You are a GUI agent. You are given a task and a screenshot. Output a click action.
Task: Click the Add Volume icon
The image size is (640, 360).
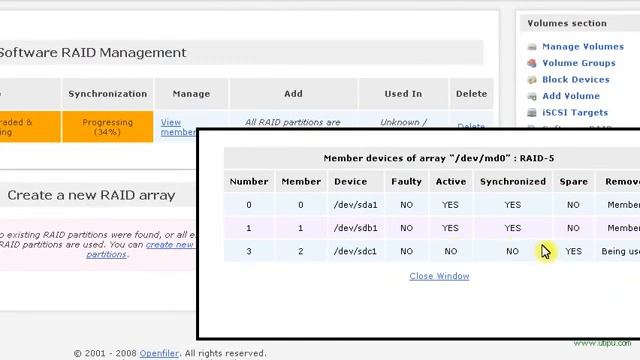pyautogui.click(x=532, y=96)
